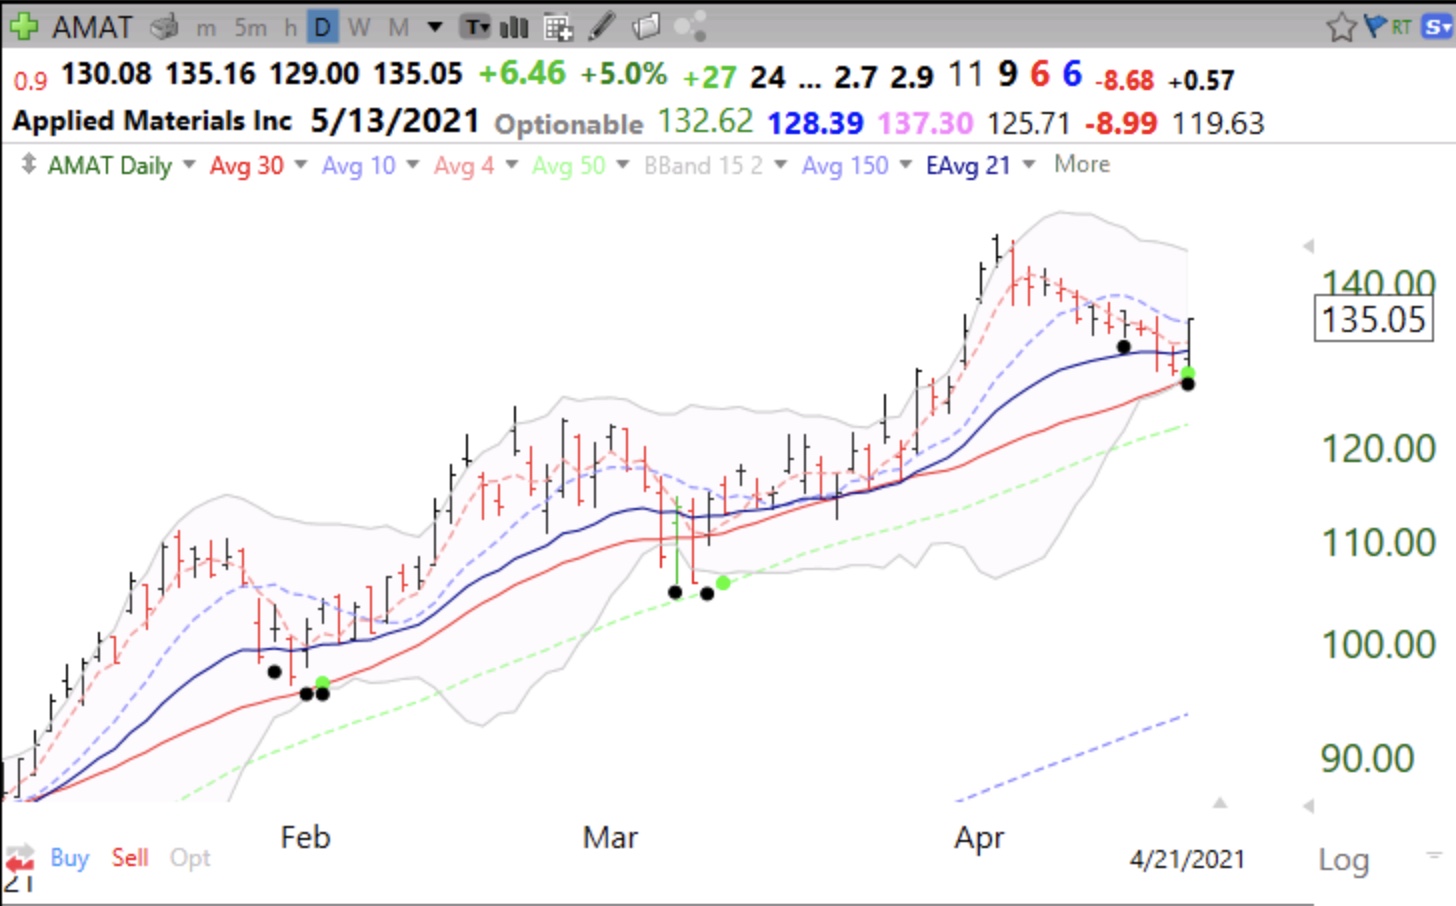Toggle the Log scale option
Image resolution: width=1456 pixels, height=906 pixels.
pos(1343,860)
